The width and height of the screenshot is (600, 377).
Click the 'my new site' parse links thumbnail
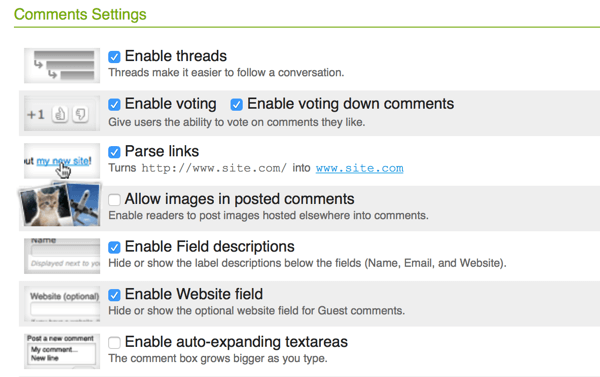pyautogui.click(x=62, y=161)
